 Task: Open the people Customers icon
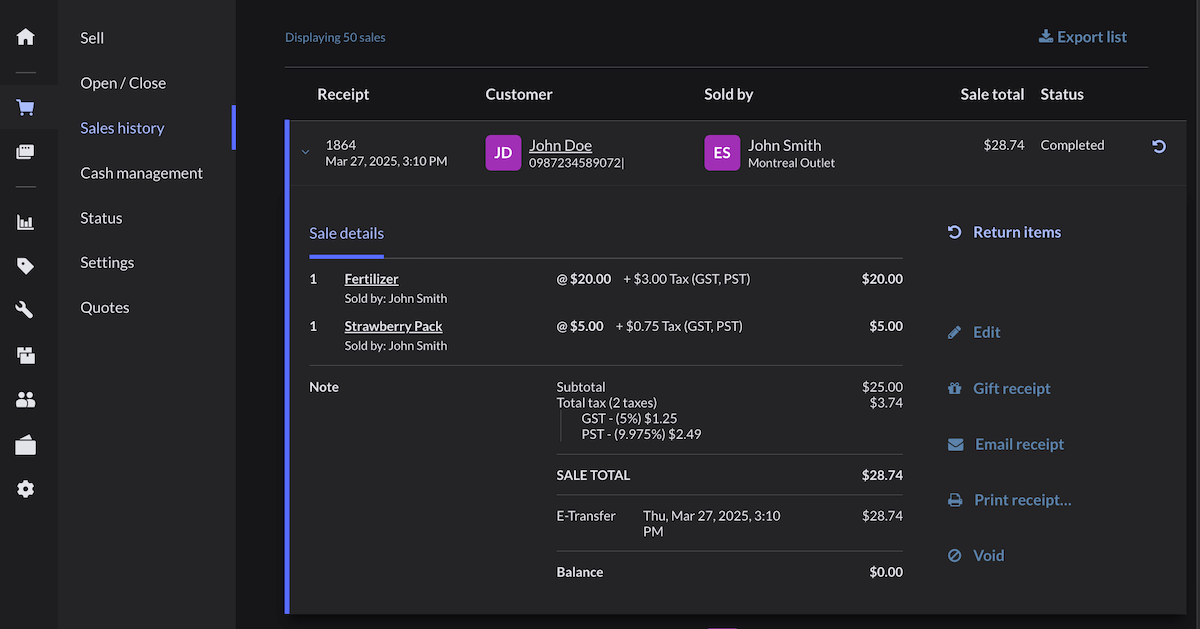pyautogui.click(x=25, y=400)
